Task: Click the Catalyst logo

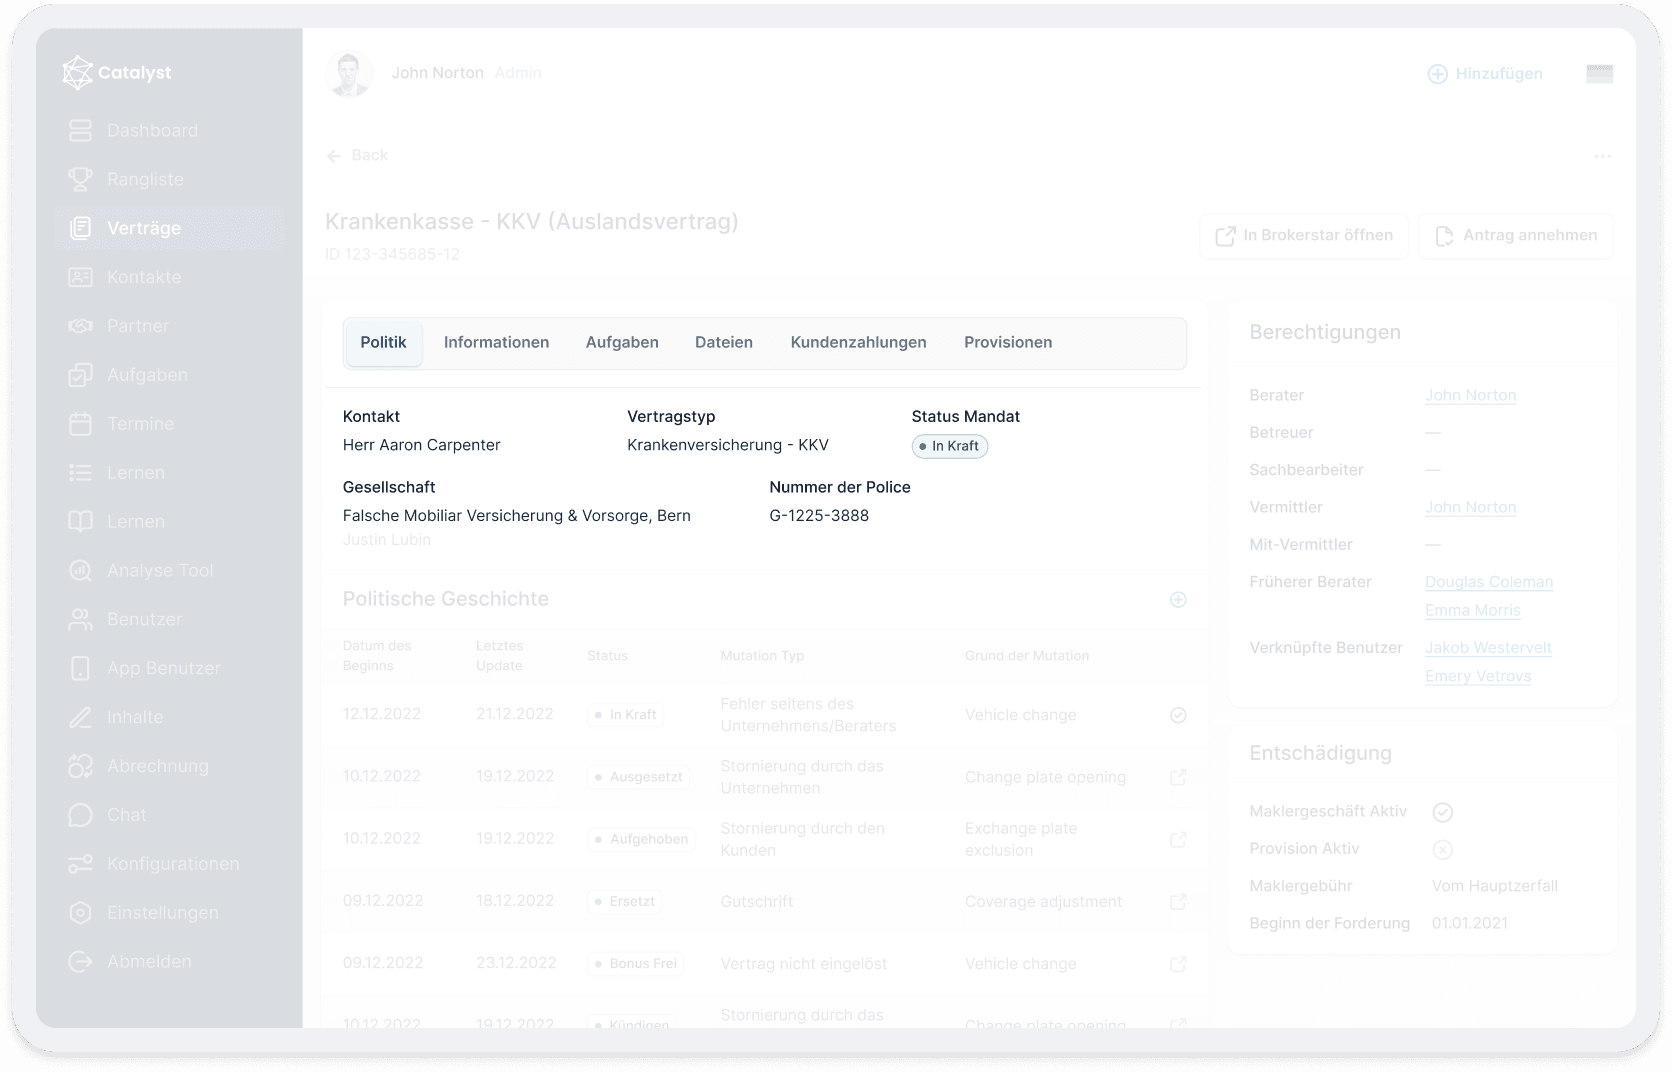Action: click(x=78, y=73)
